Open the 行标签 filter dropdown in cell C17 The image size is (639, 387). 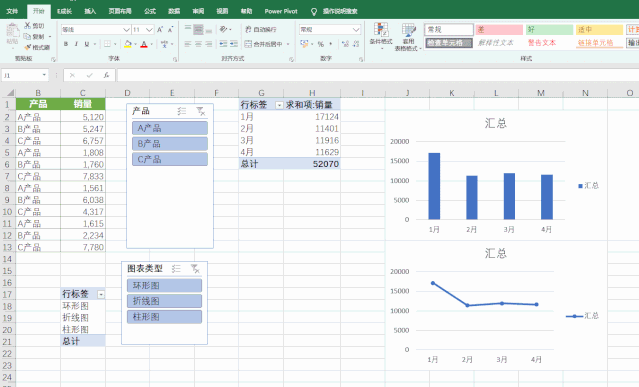(101, 294)
